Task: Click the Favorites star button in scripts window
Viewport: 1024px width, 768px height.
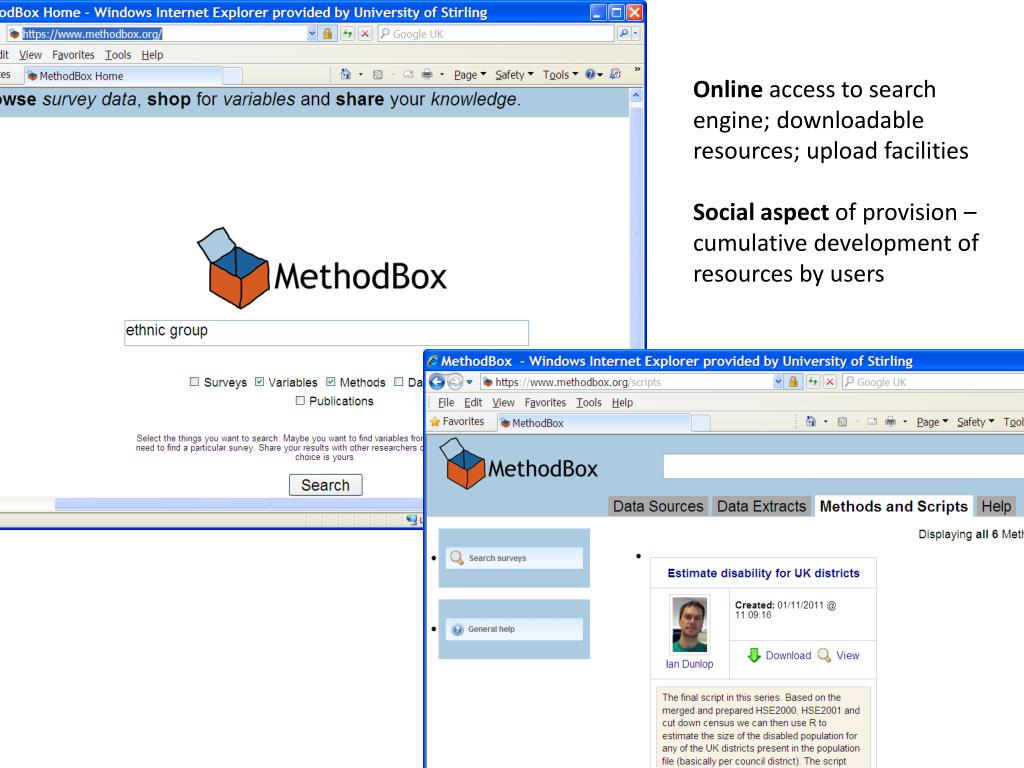Action: pyautogui.click(x=457, y=422)
